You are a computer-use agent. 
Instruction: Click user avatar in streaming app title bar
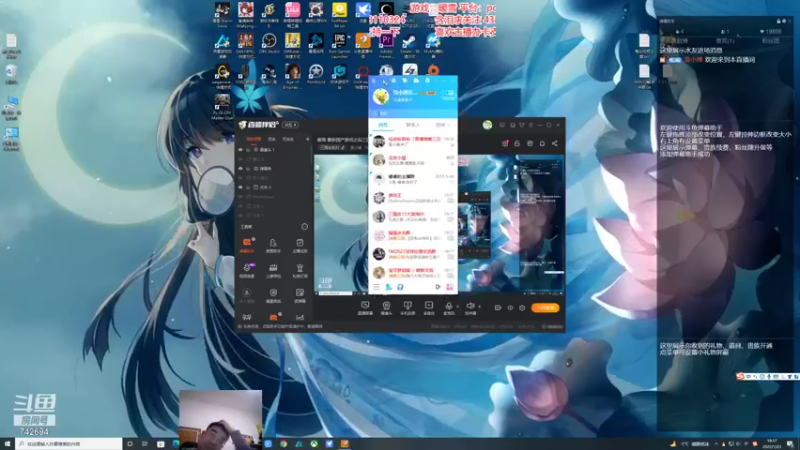coord(487,124)
